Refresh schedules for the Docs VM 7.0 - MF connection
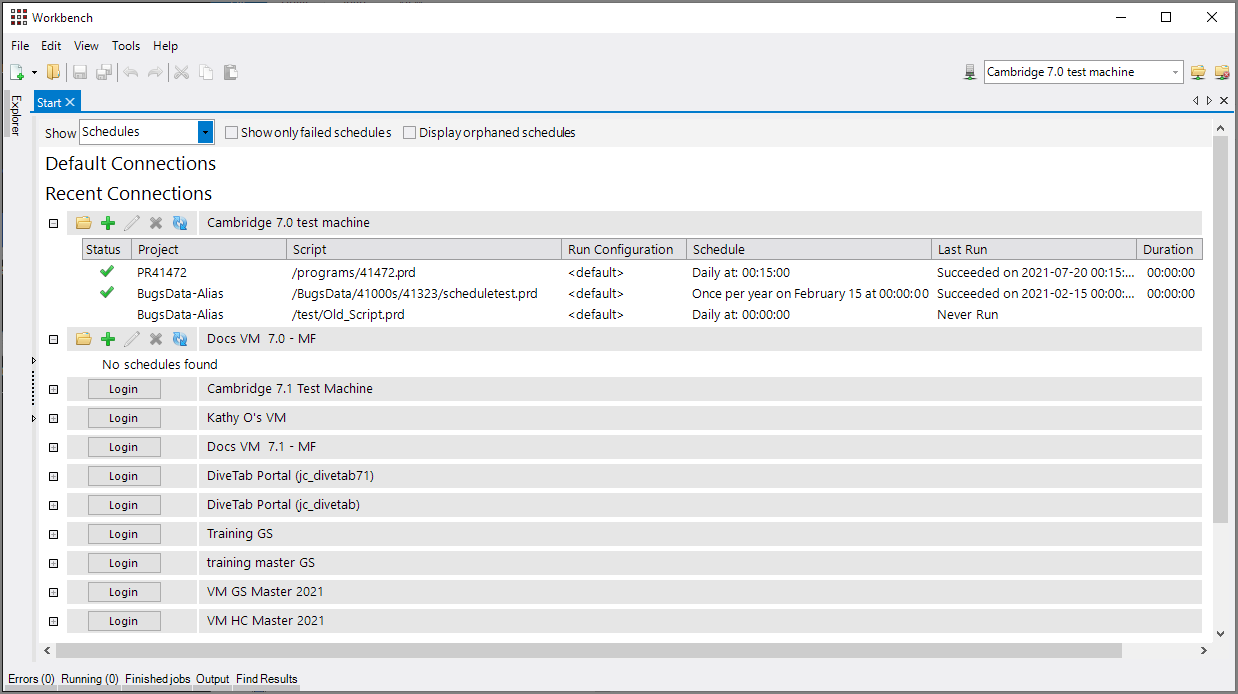1238x694 pixels. pos(180,338)
